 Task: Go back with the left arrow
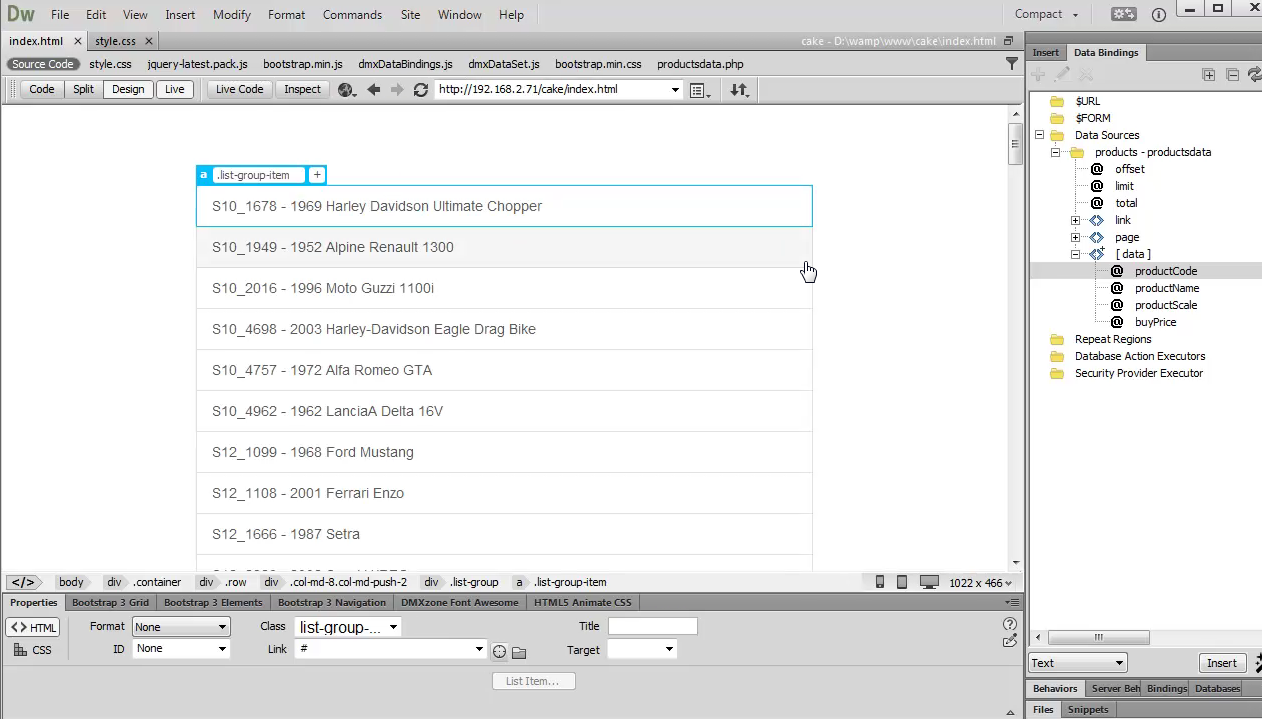click(374, 90)
